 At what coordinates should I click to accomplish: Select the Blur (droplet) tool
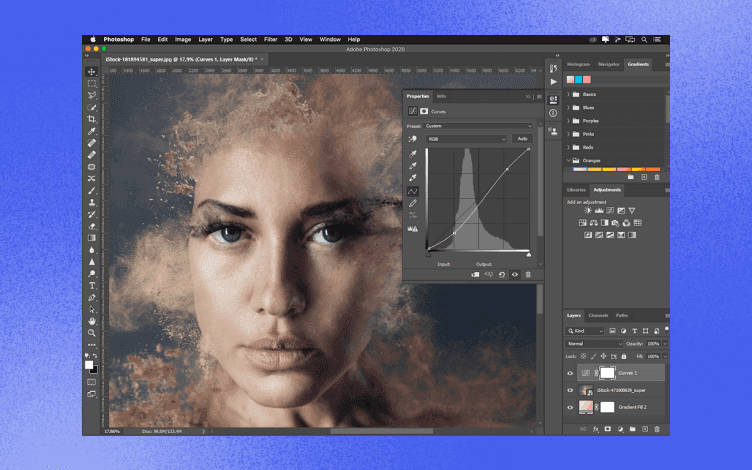92,250
